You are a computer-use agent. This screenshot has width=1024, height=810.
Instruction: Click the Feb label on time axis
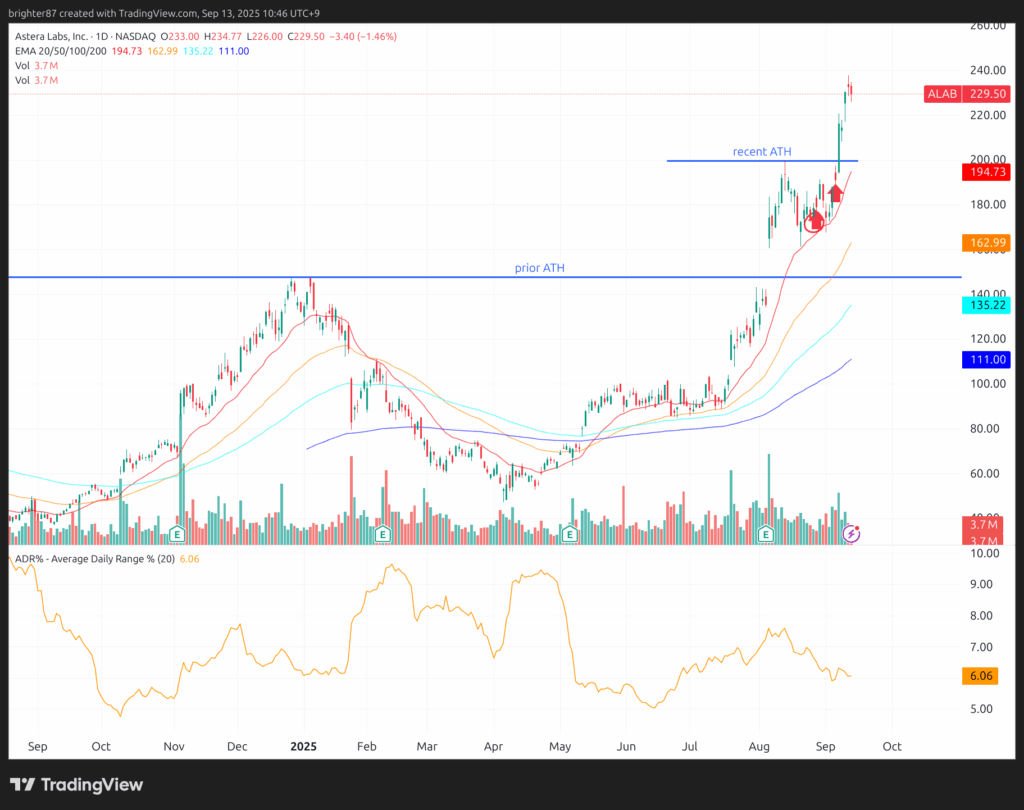pos(366,746)
